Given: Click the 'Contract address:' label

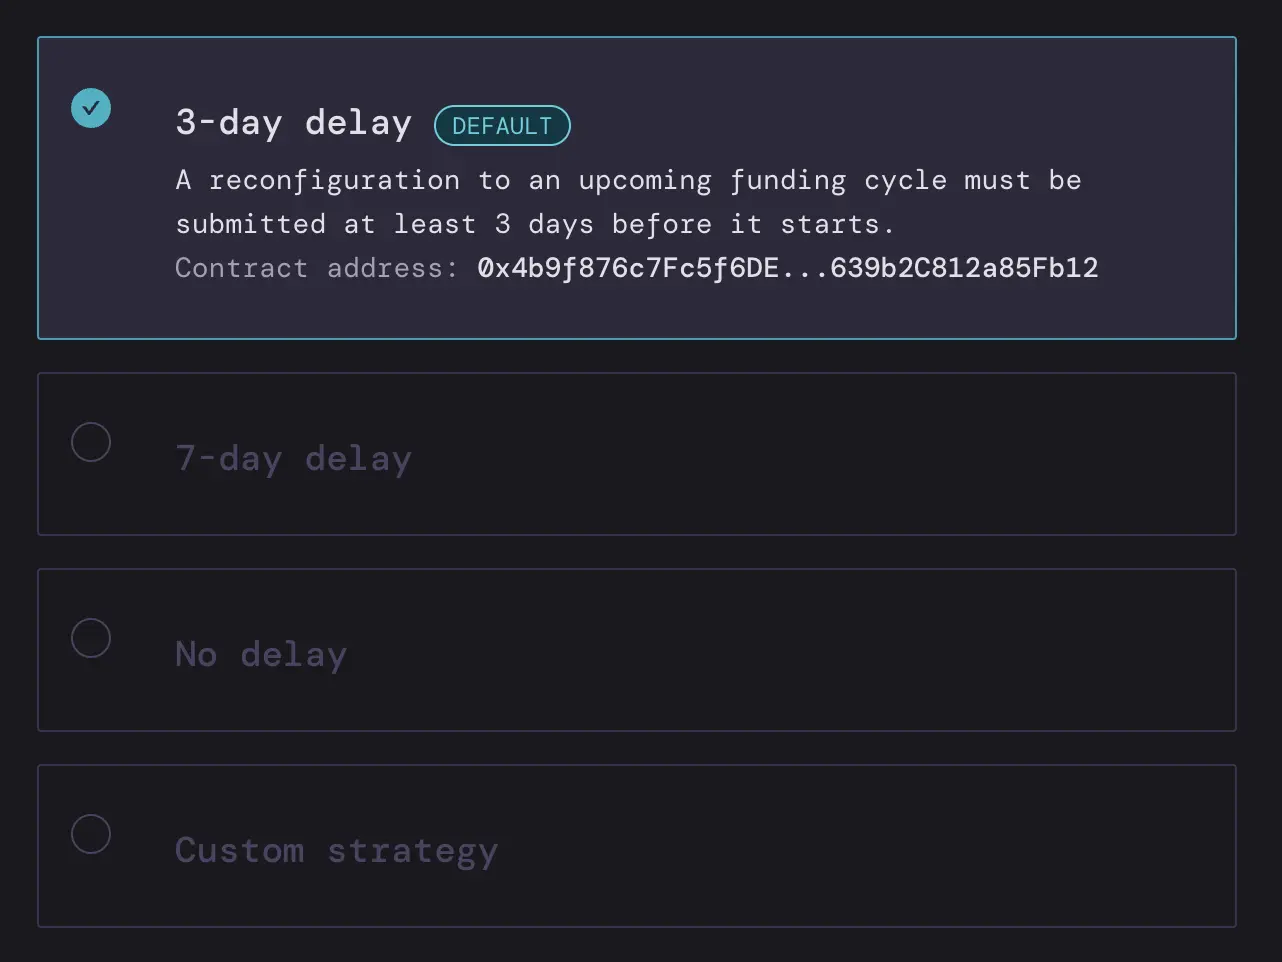Looking at the screenshot, I should [316, 268].
